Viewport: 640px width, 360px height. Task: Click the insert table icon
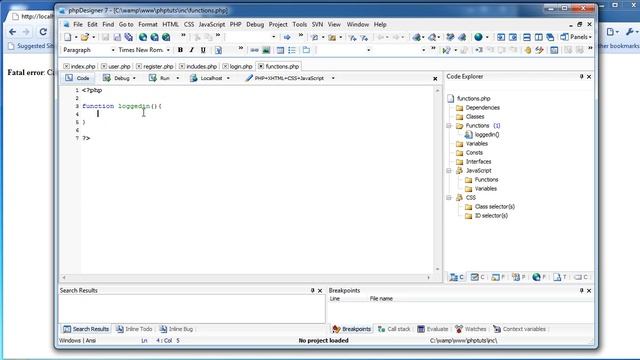[x=280, y=50]
